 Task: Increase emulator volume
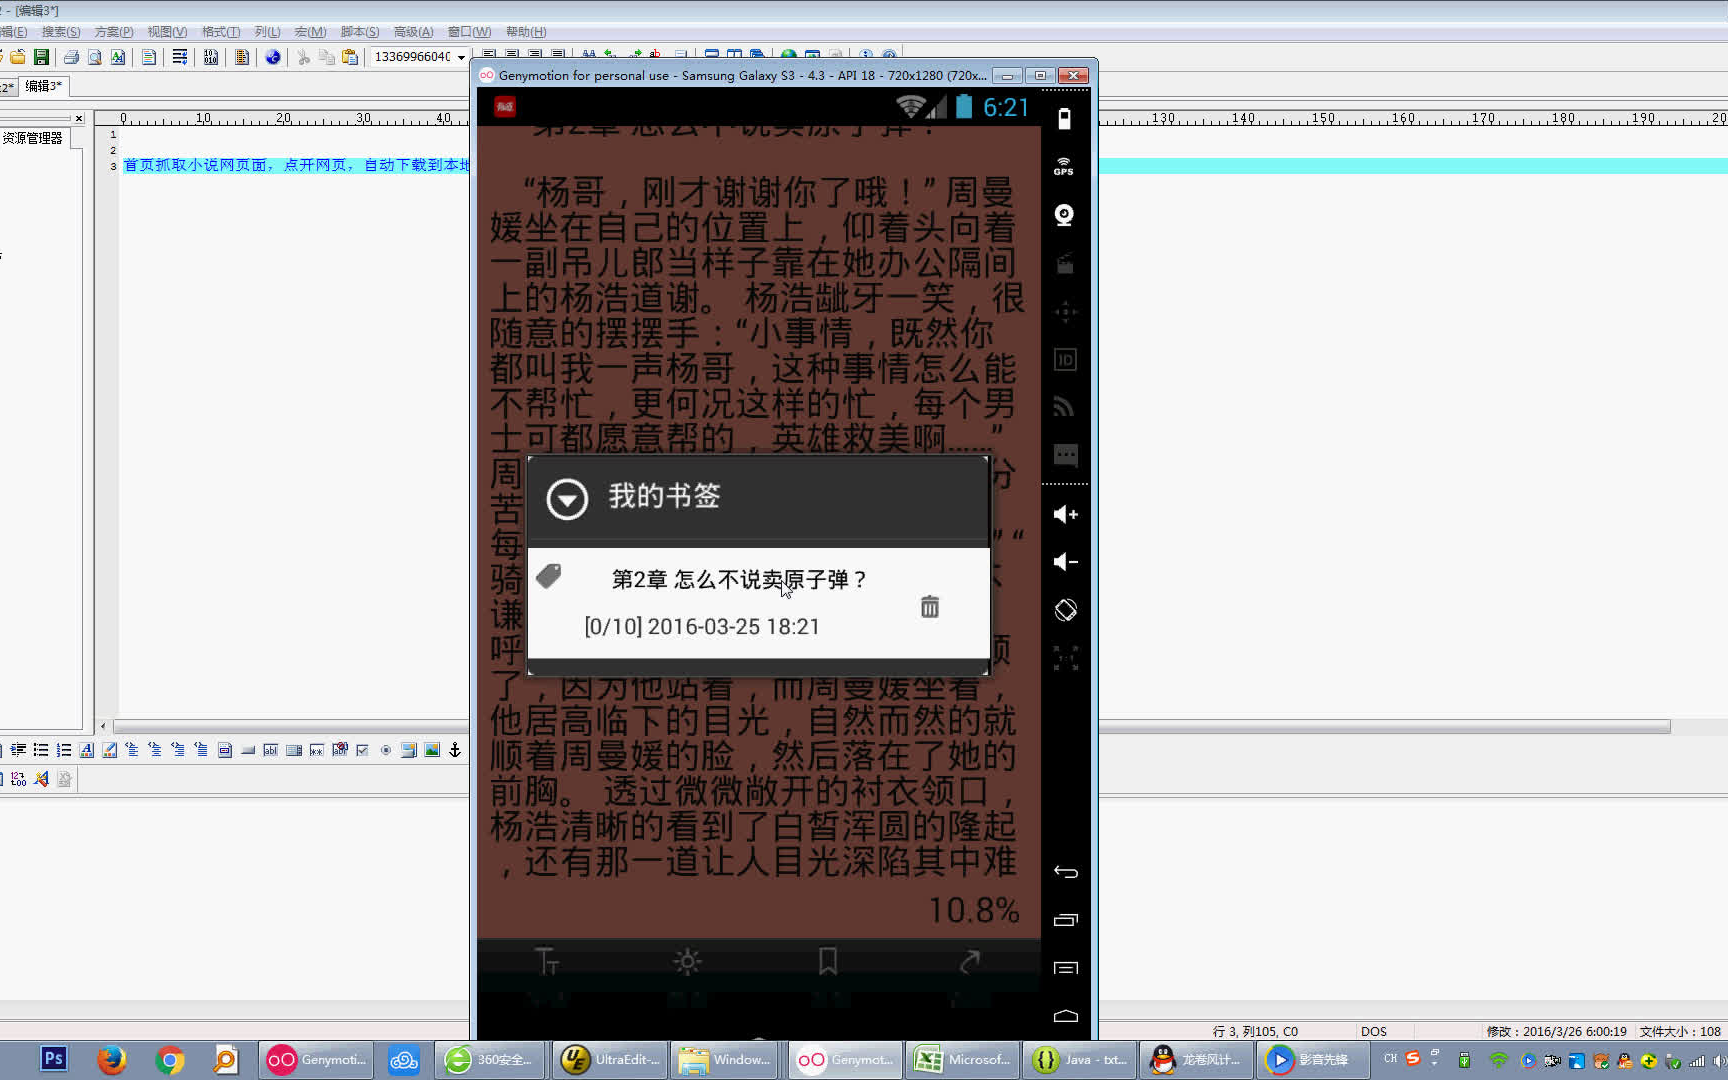tap(1063, 515)
